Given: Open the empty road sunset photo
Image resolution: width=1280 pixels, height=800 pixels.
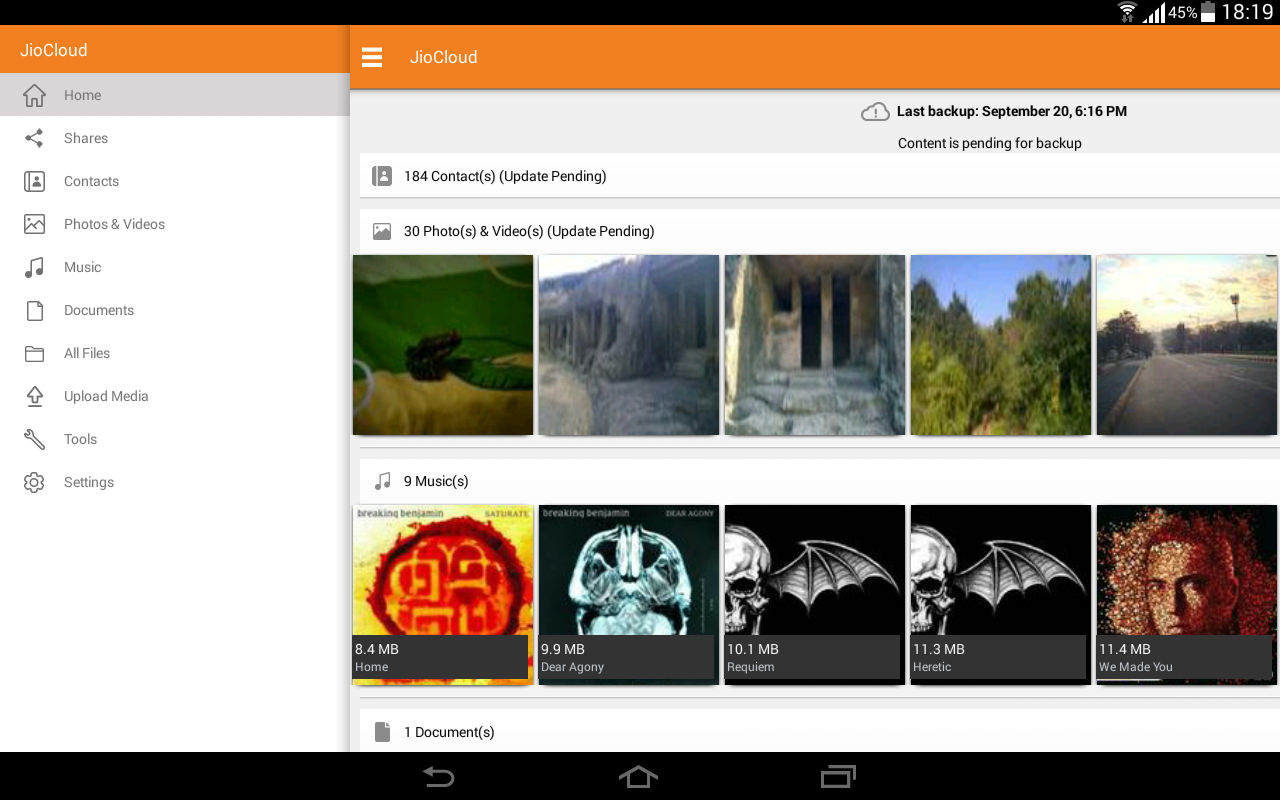Looking at the screenshot, I should click(1187, 345).
